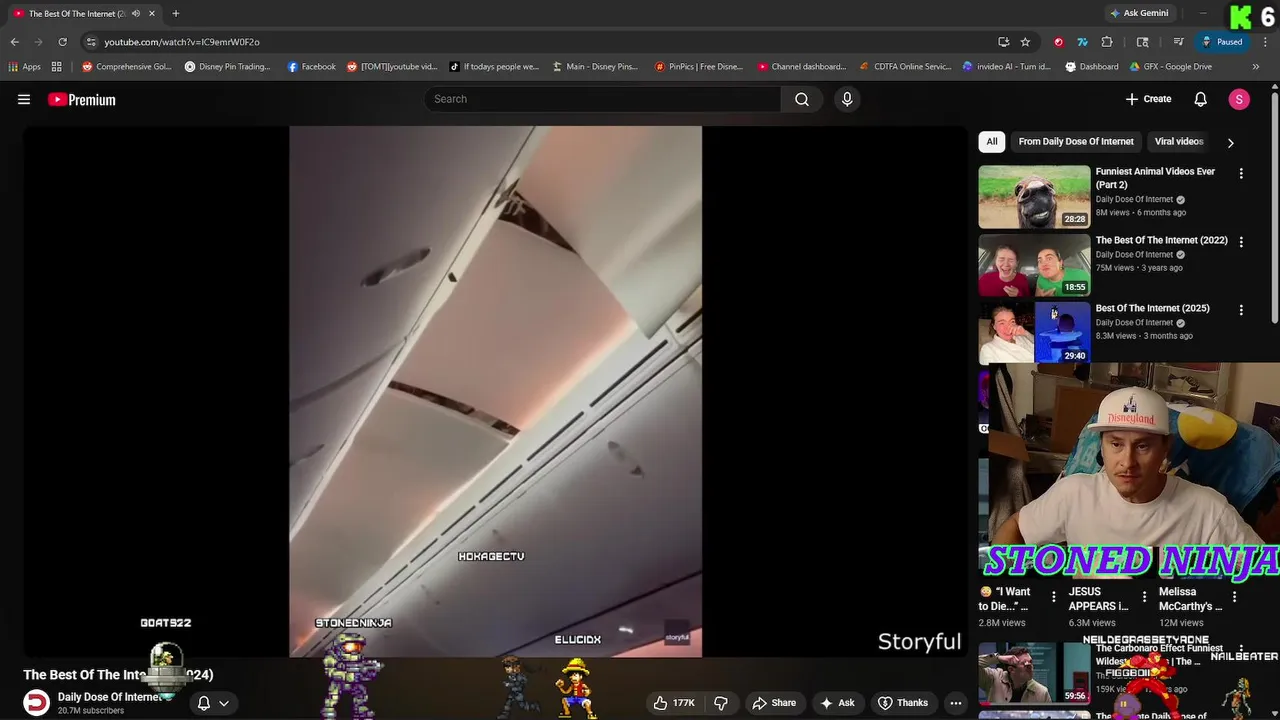Like the video with 177K likes

pos(674,703)
